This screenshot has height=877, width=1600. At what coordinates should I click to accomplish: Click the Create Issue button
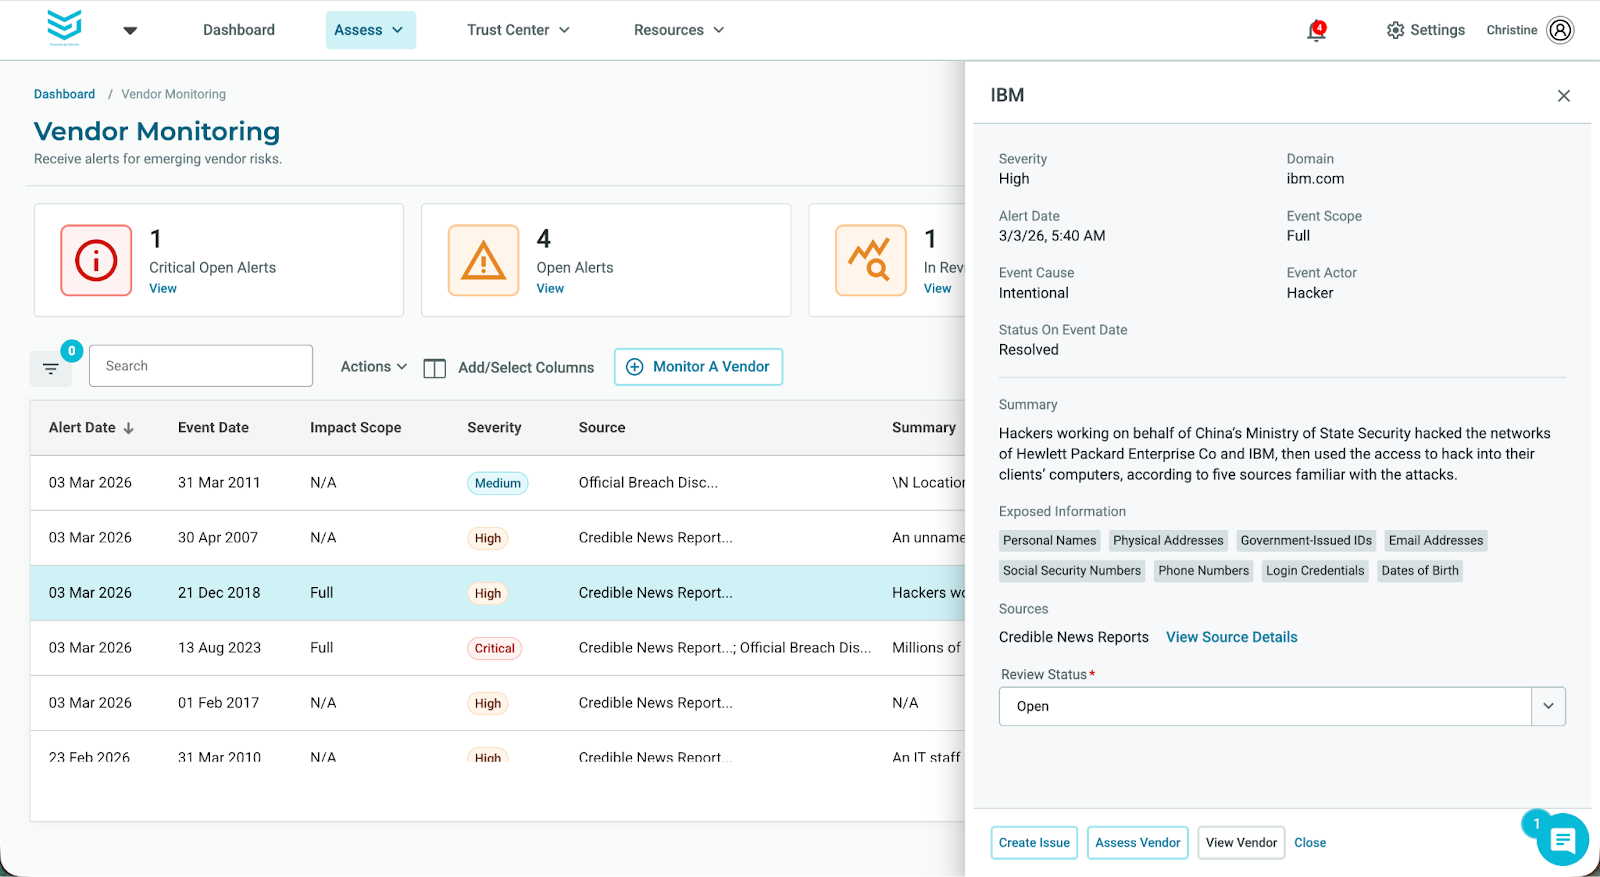tap(1033, 843)
